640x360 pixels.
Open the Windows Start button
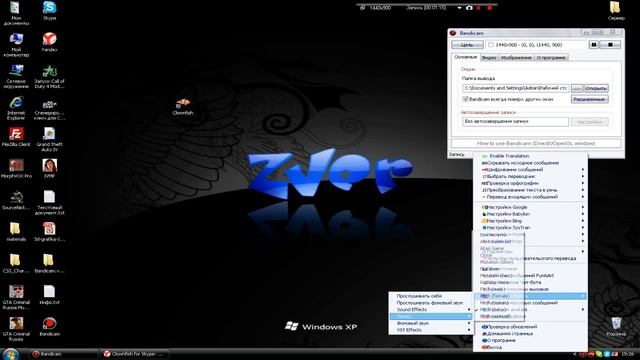coord(10,354)
